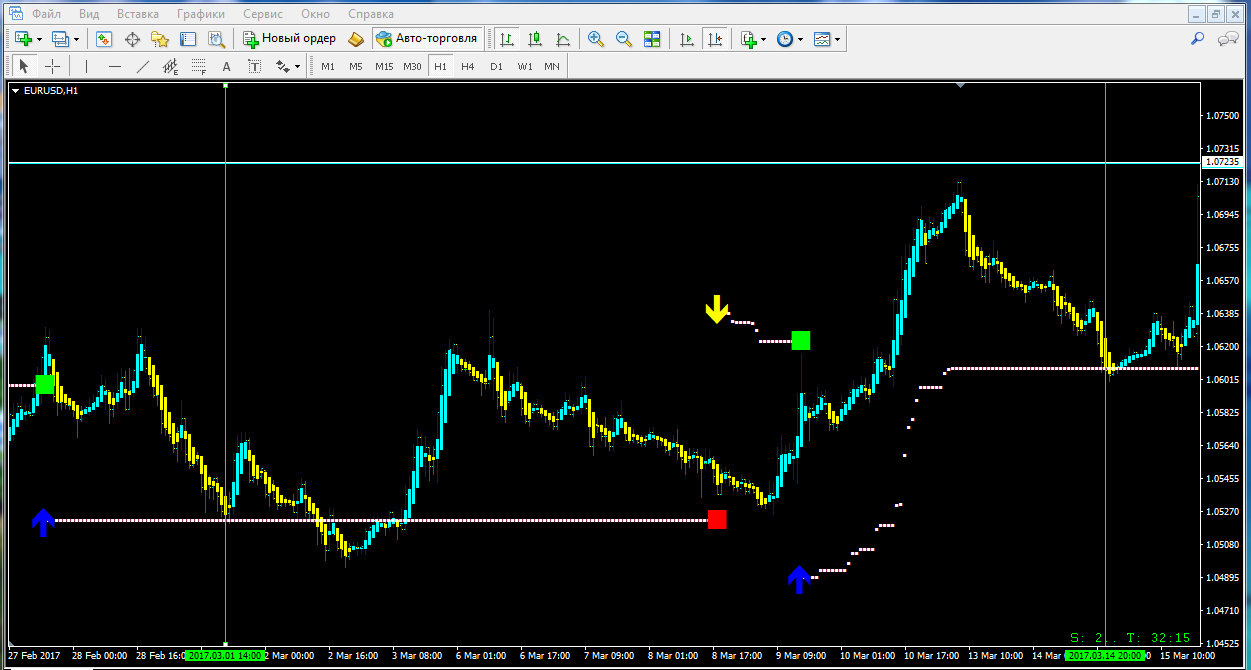The width and height of the screenshot is (1251, 670).
Task: Expand the indicators list dropdown
Action: (x=764, y=39)
